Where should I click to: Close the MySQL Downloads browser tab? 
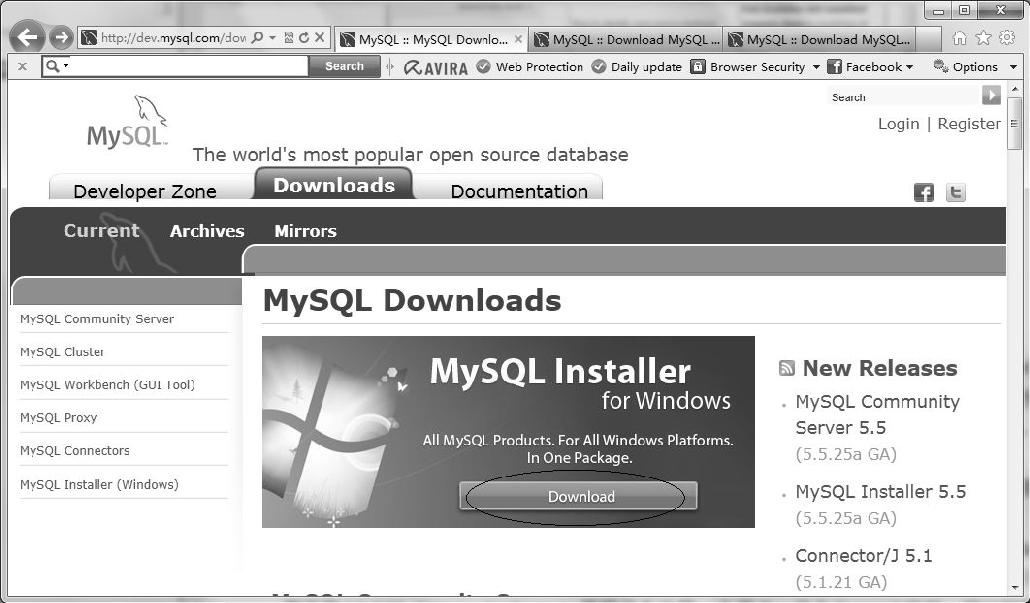(518, 39)
